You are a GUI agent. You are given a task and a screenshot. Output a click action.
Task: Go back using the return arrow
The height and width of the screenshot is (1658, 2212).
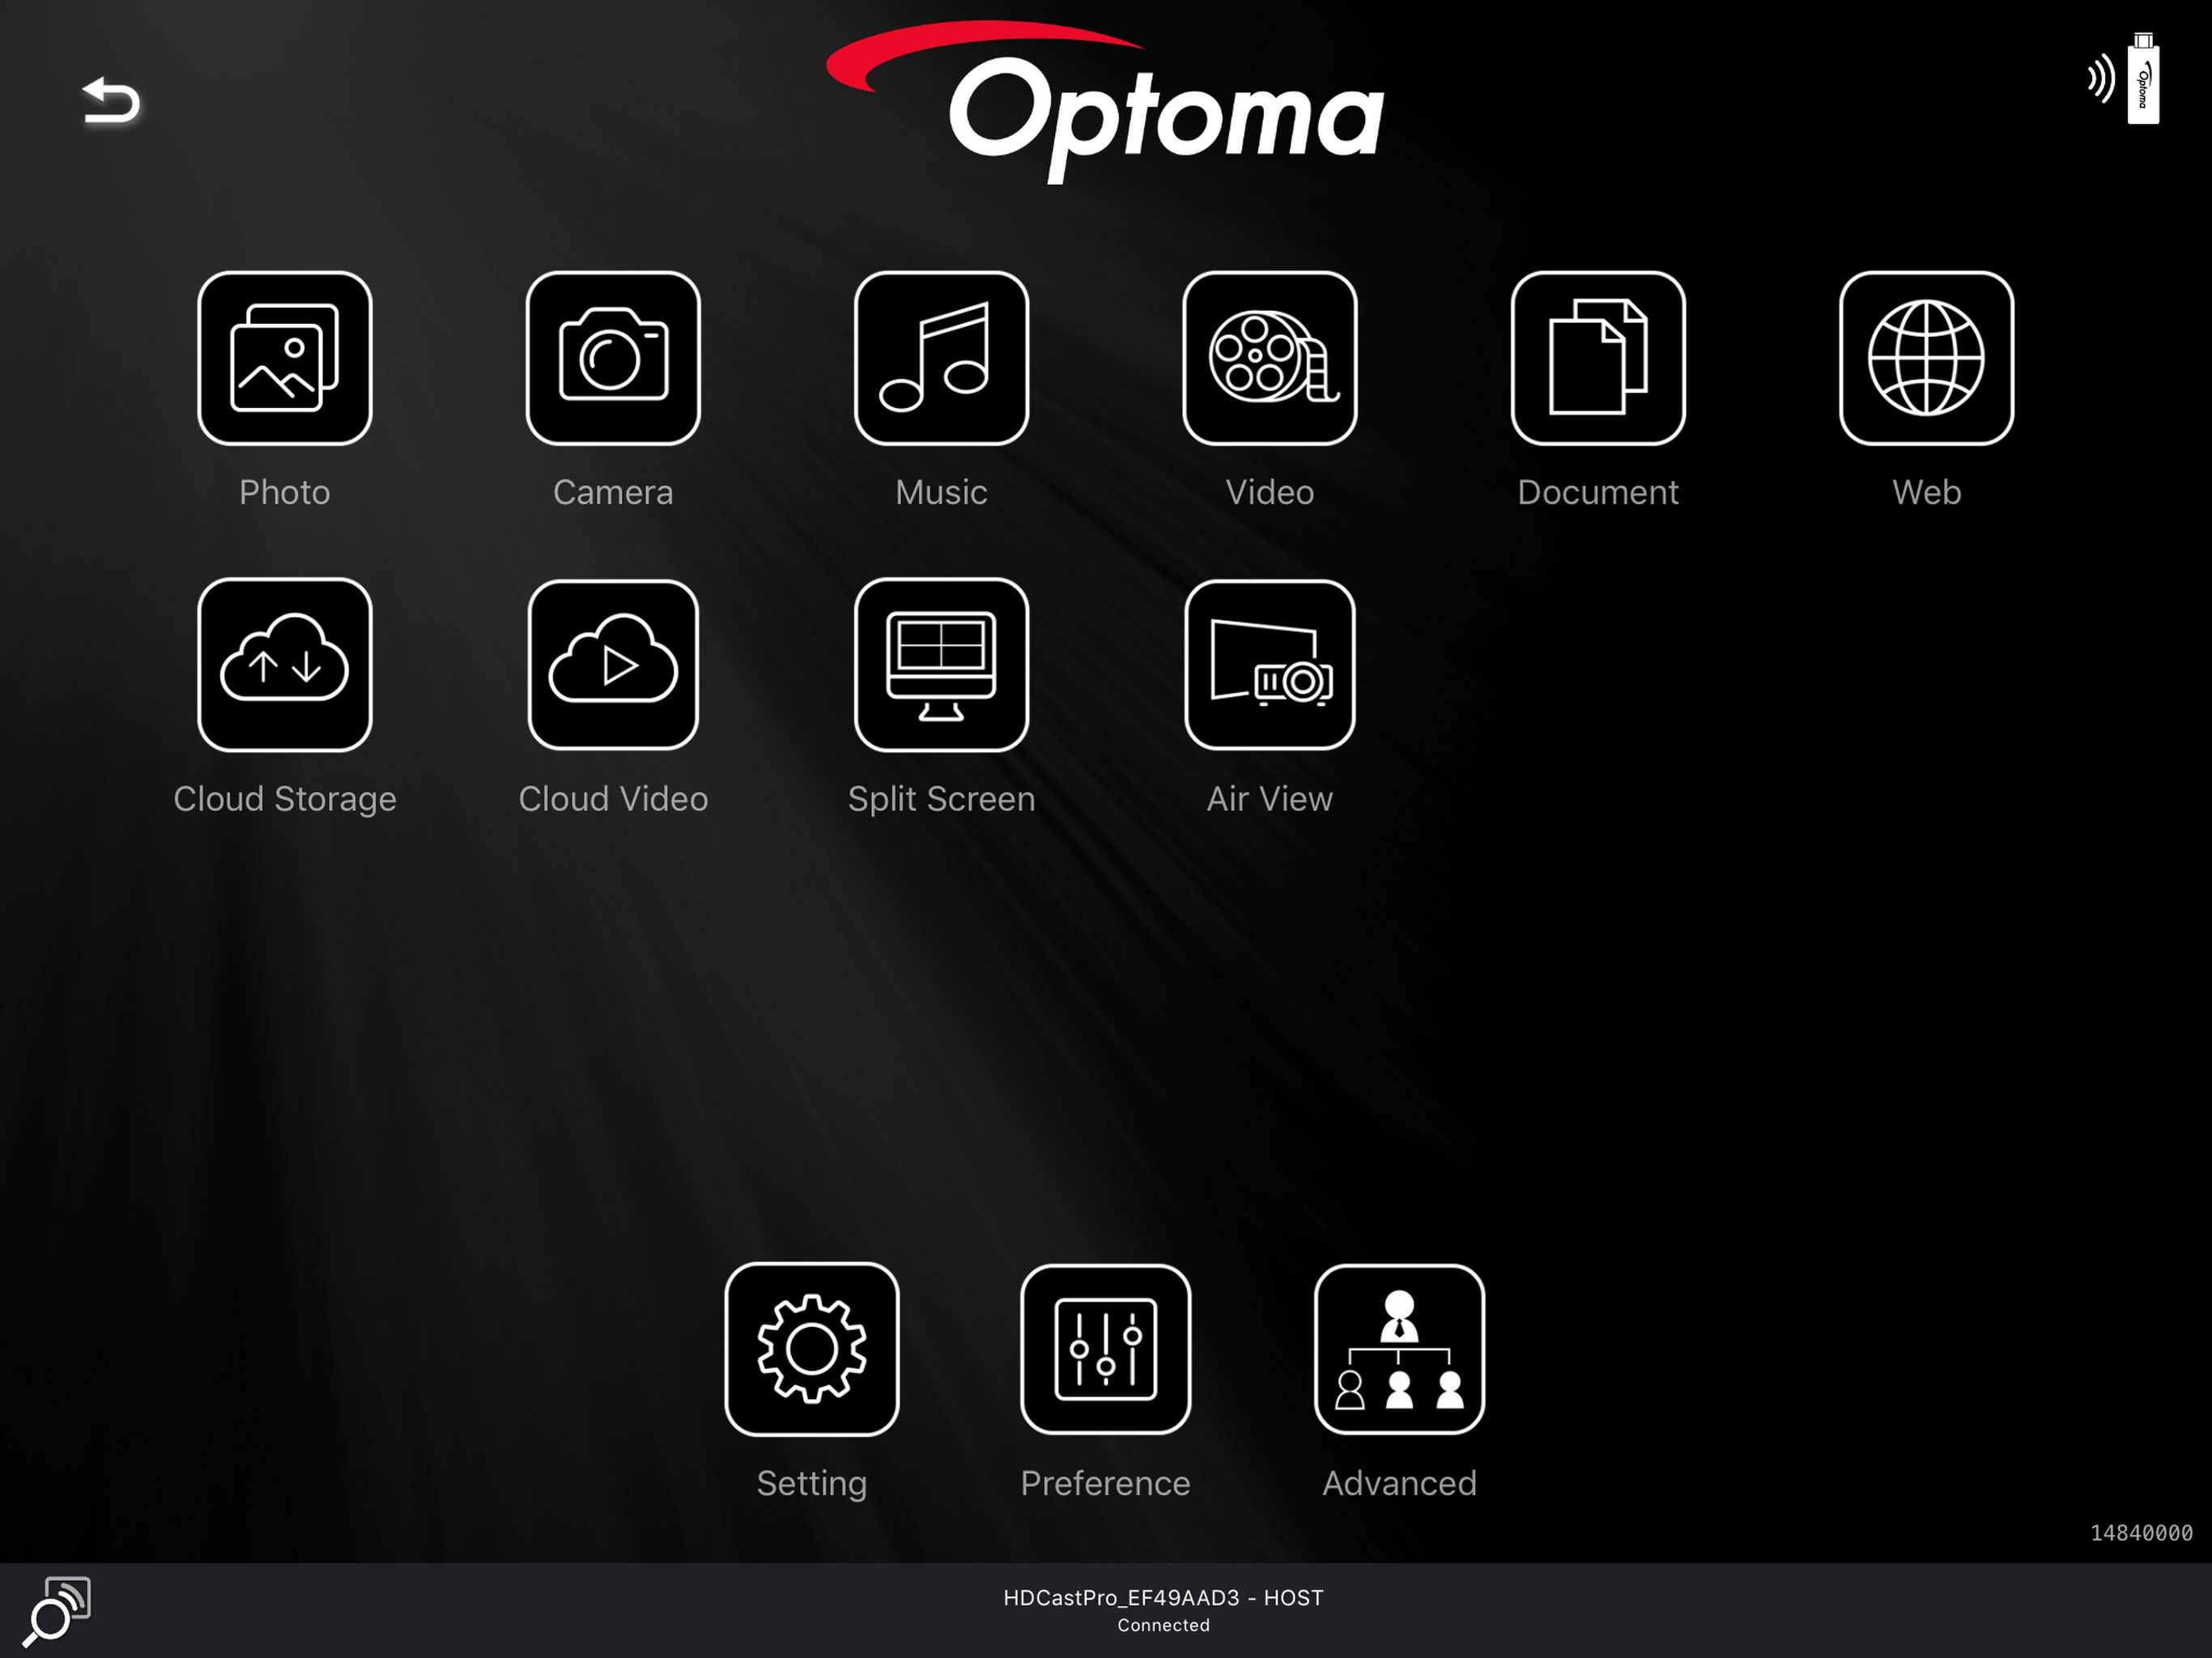(x=110, y=101)
